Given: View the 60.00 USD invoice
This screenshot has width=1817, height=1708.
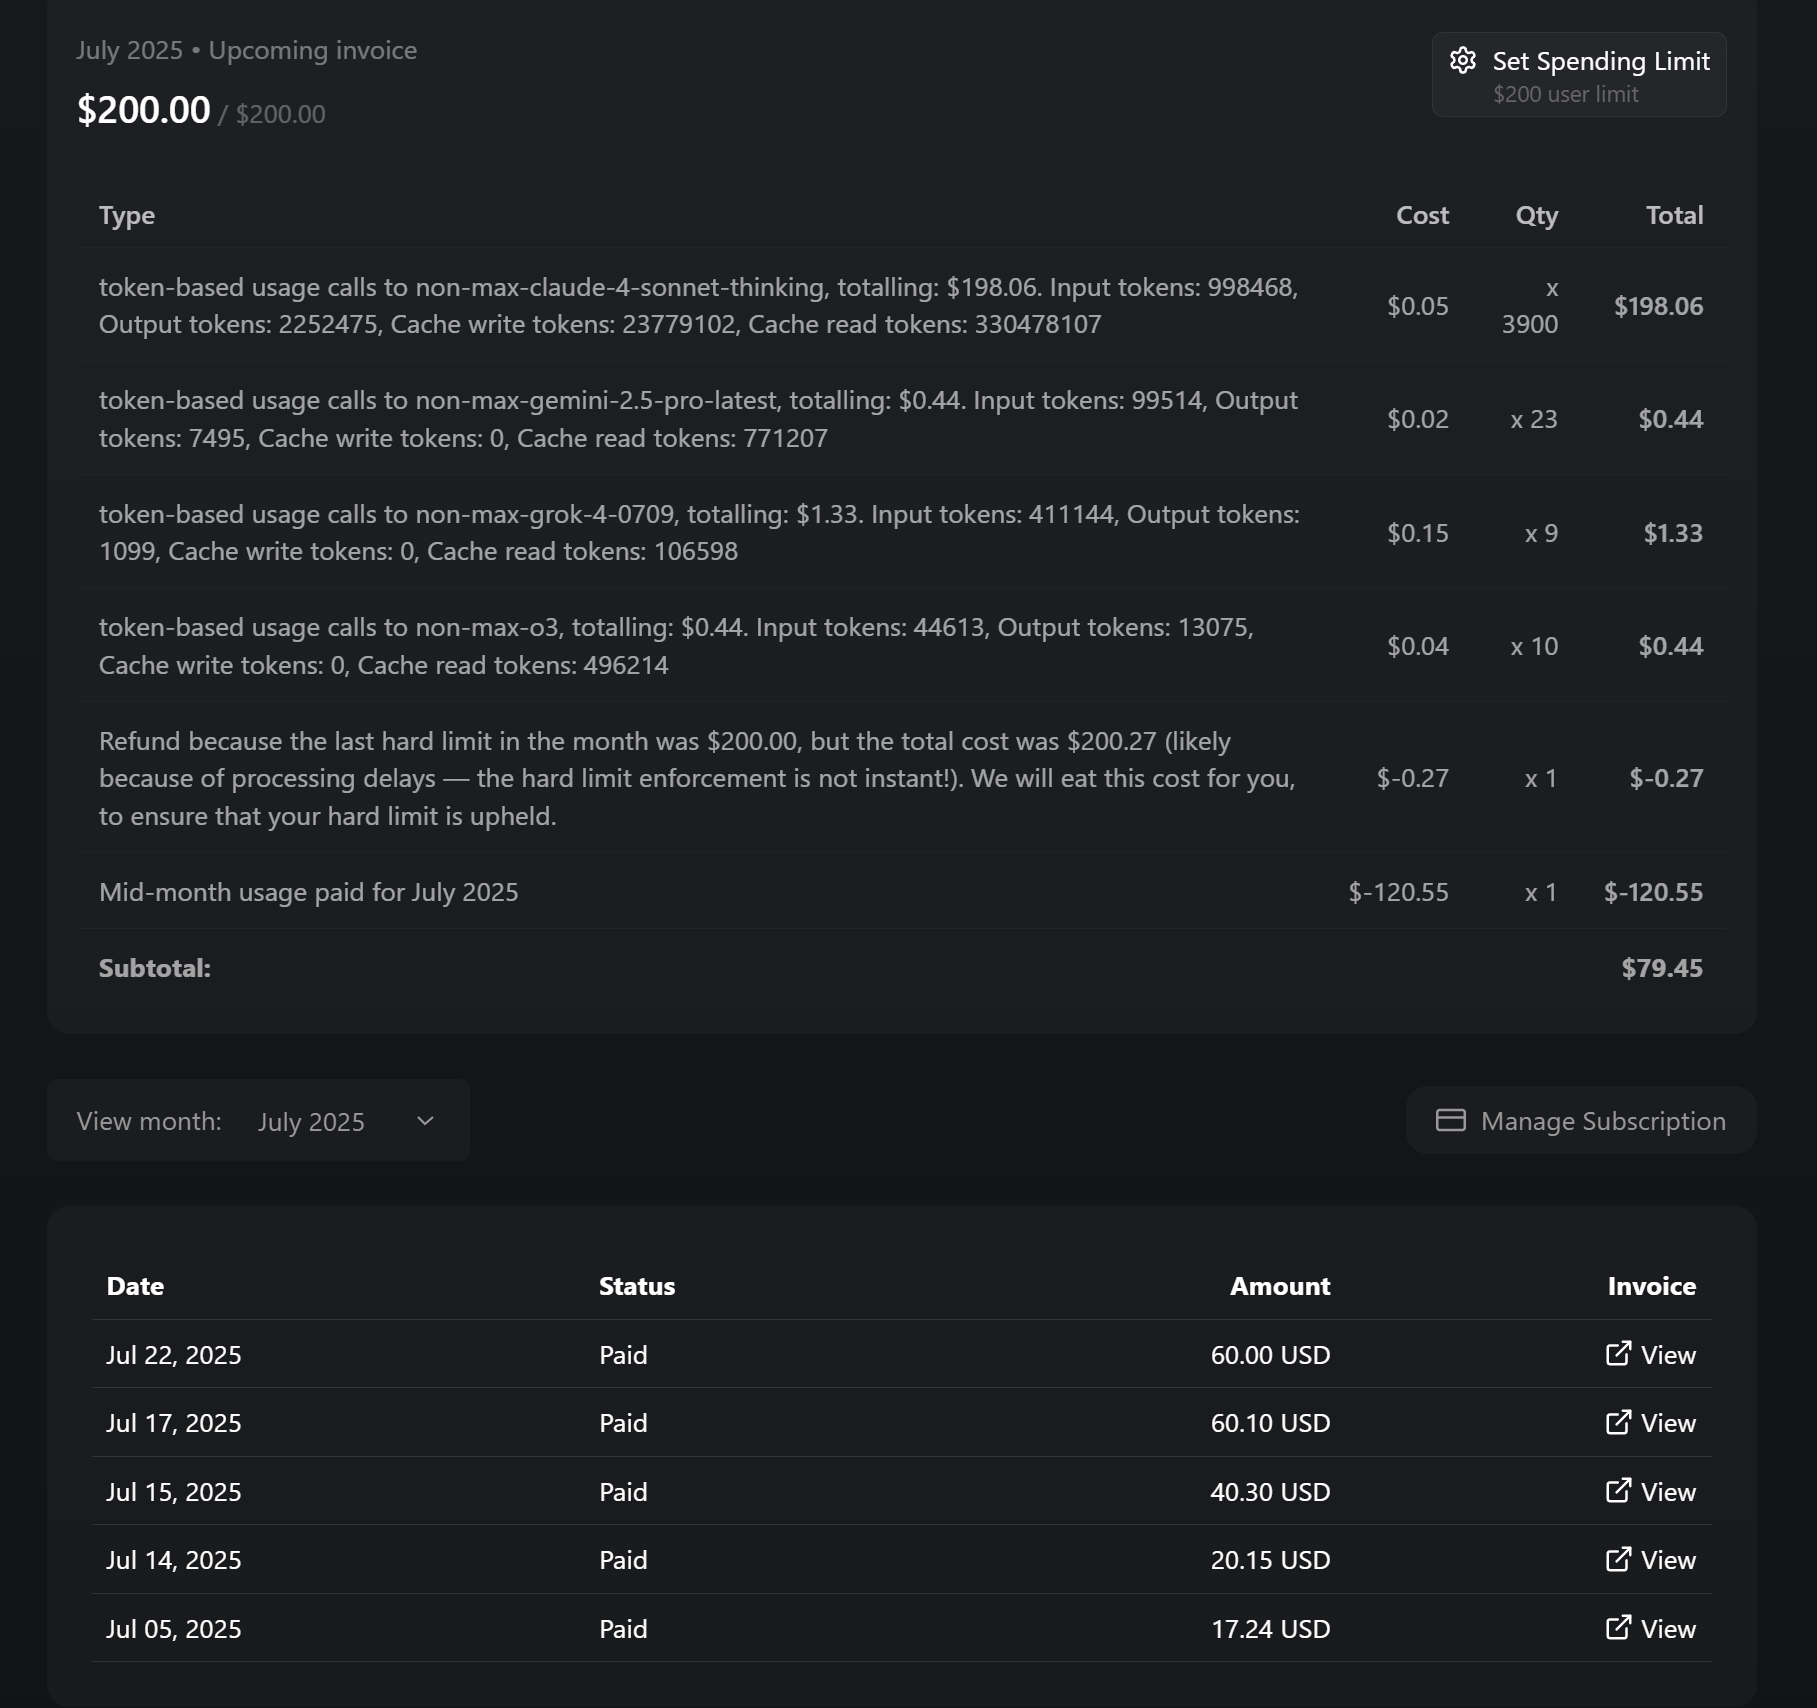Looking at the screenshot, I should [x=1668, y=1355].
